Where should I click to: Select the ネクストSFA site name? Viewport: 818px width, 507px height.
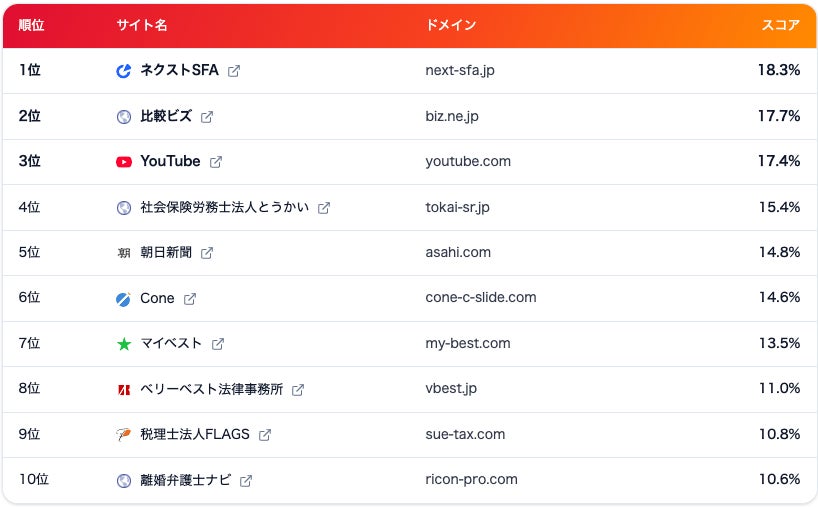click(179, 70)
